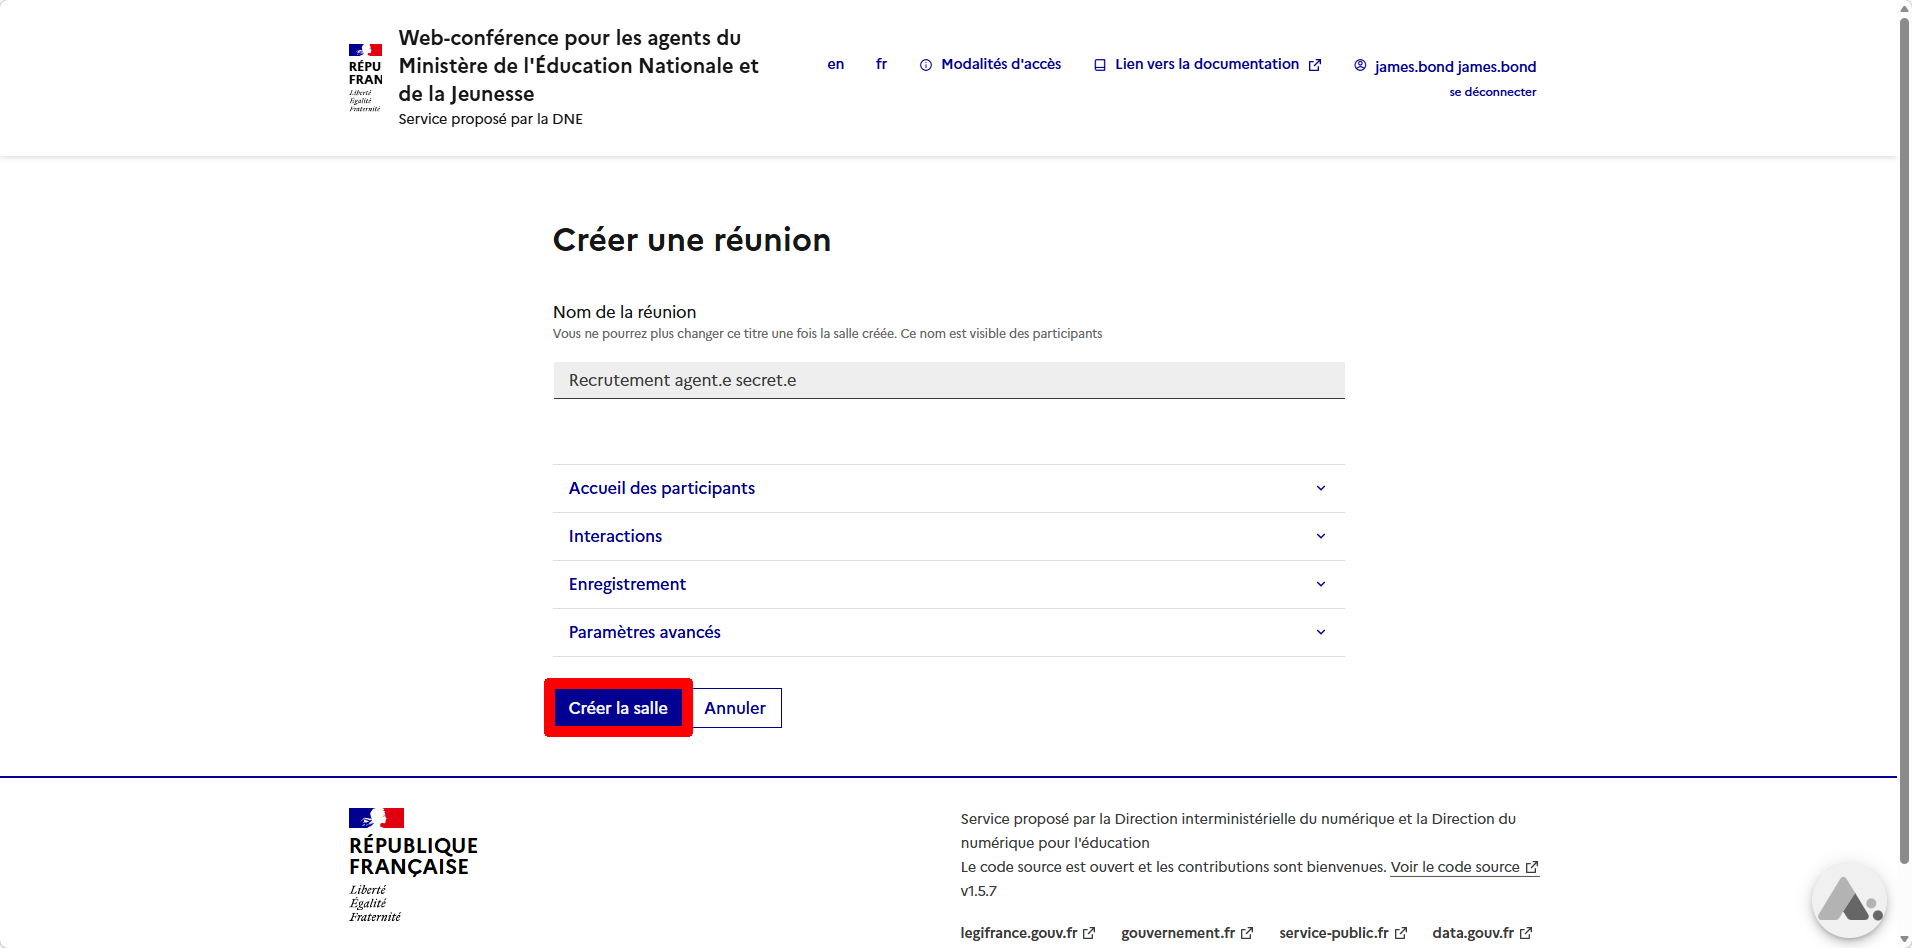Click the book icon beside documentation link
Viewport: 1912px width, 948px height.
1100,65
